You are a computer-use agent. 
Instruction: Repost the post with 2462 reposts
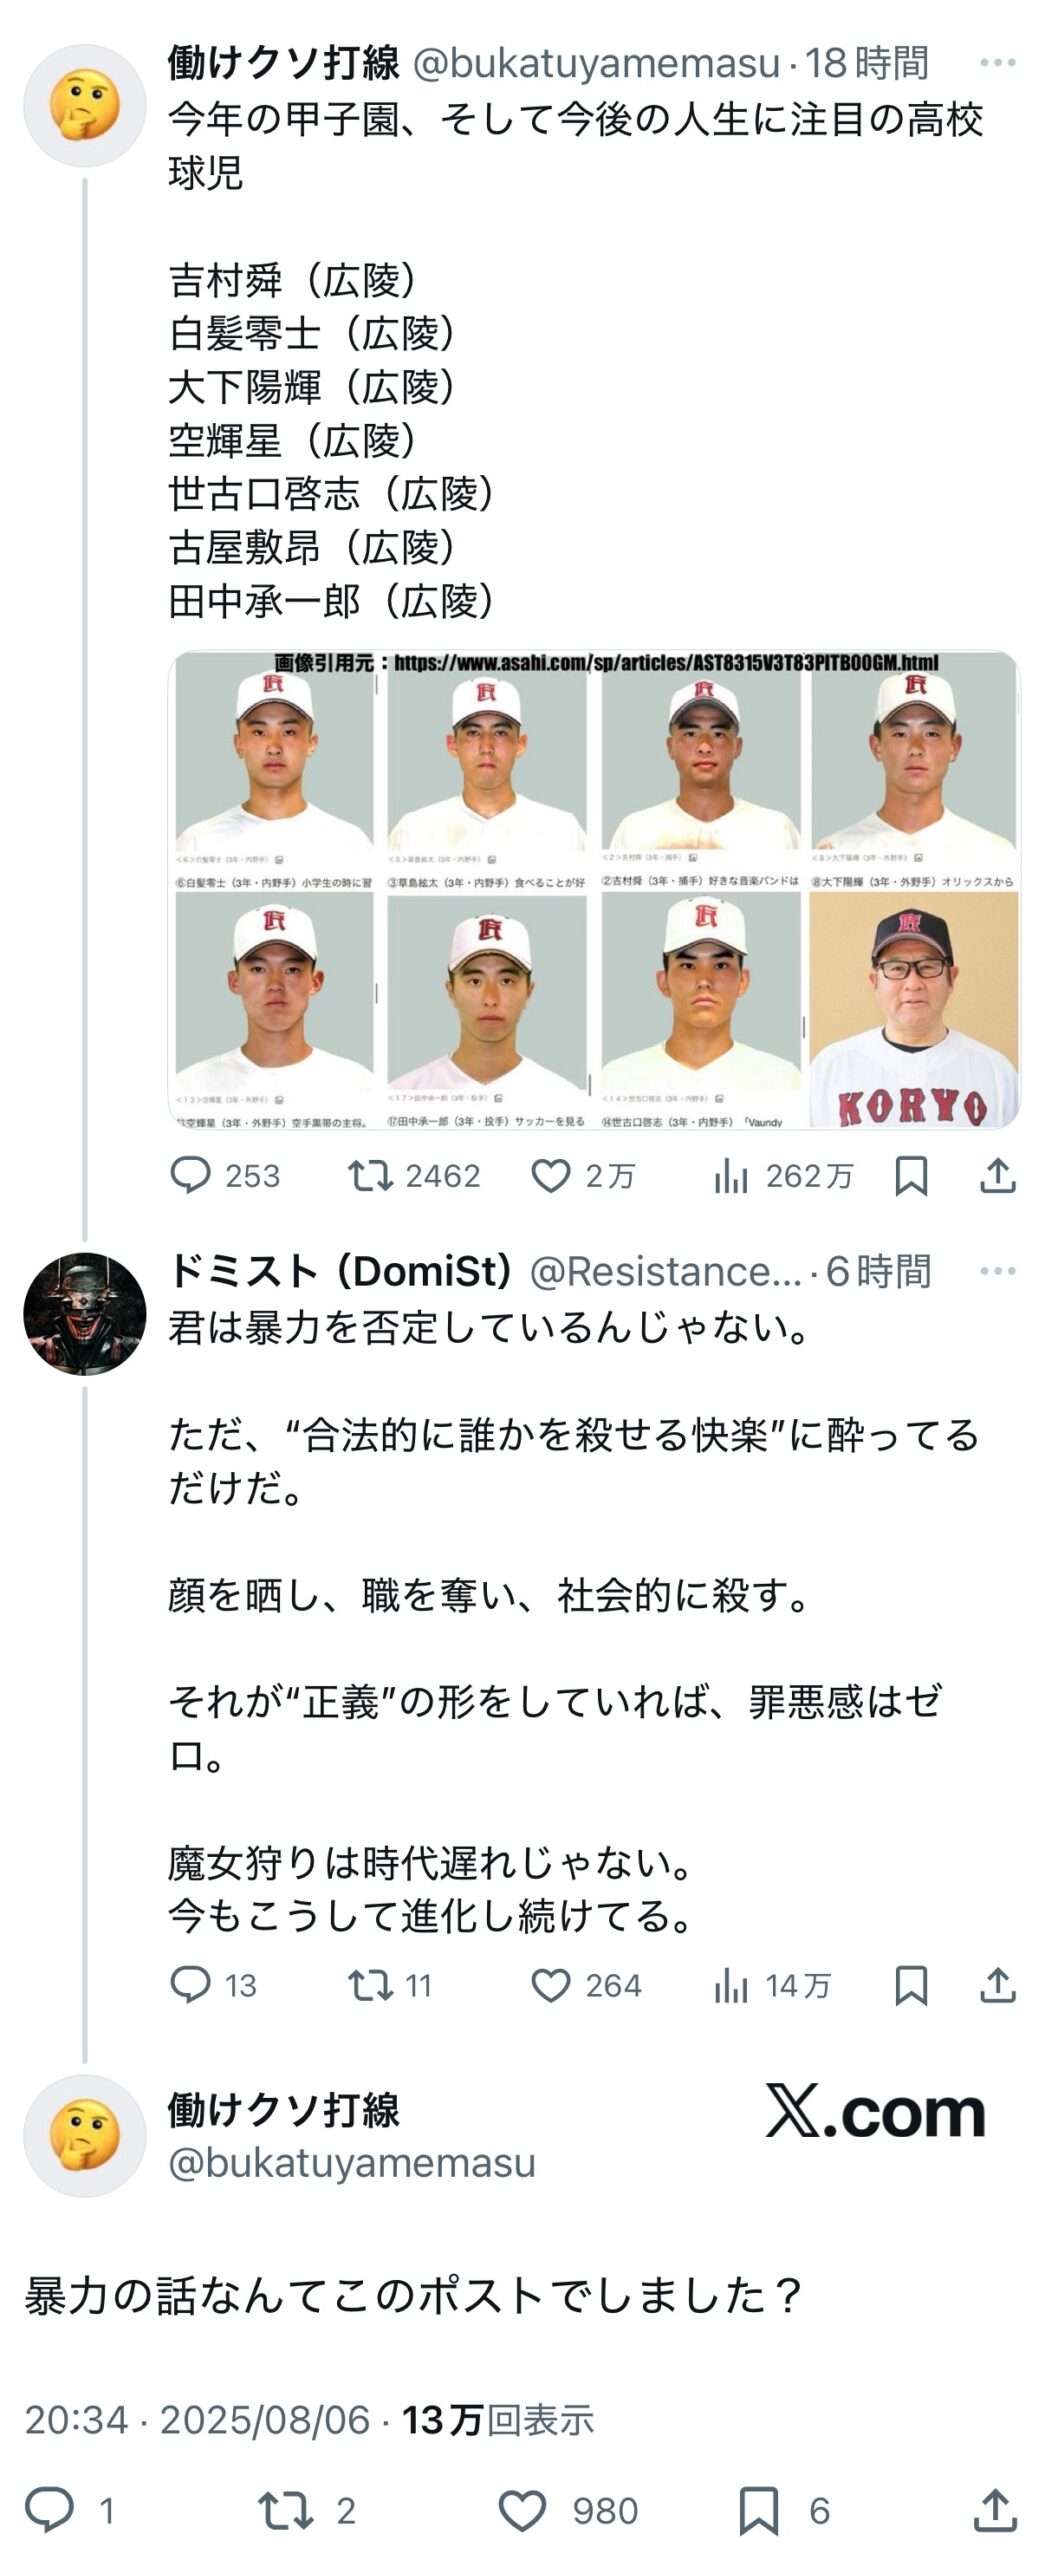click(x=370, y=1175)
